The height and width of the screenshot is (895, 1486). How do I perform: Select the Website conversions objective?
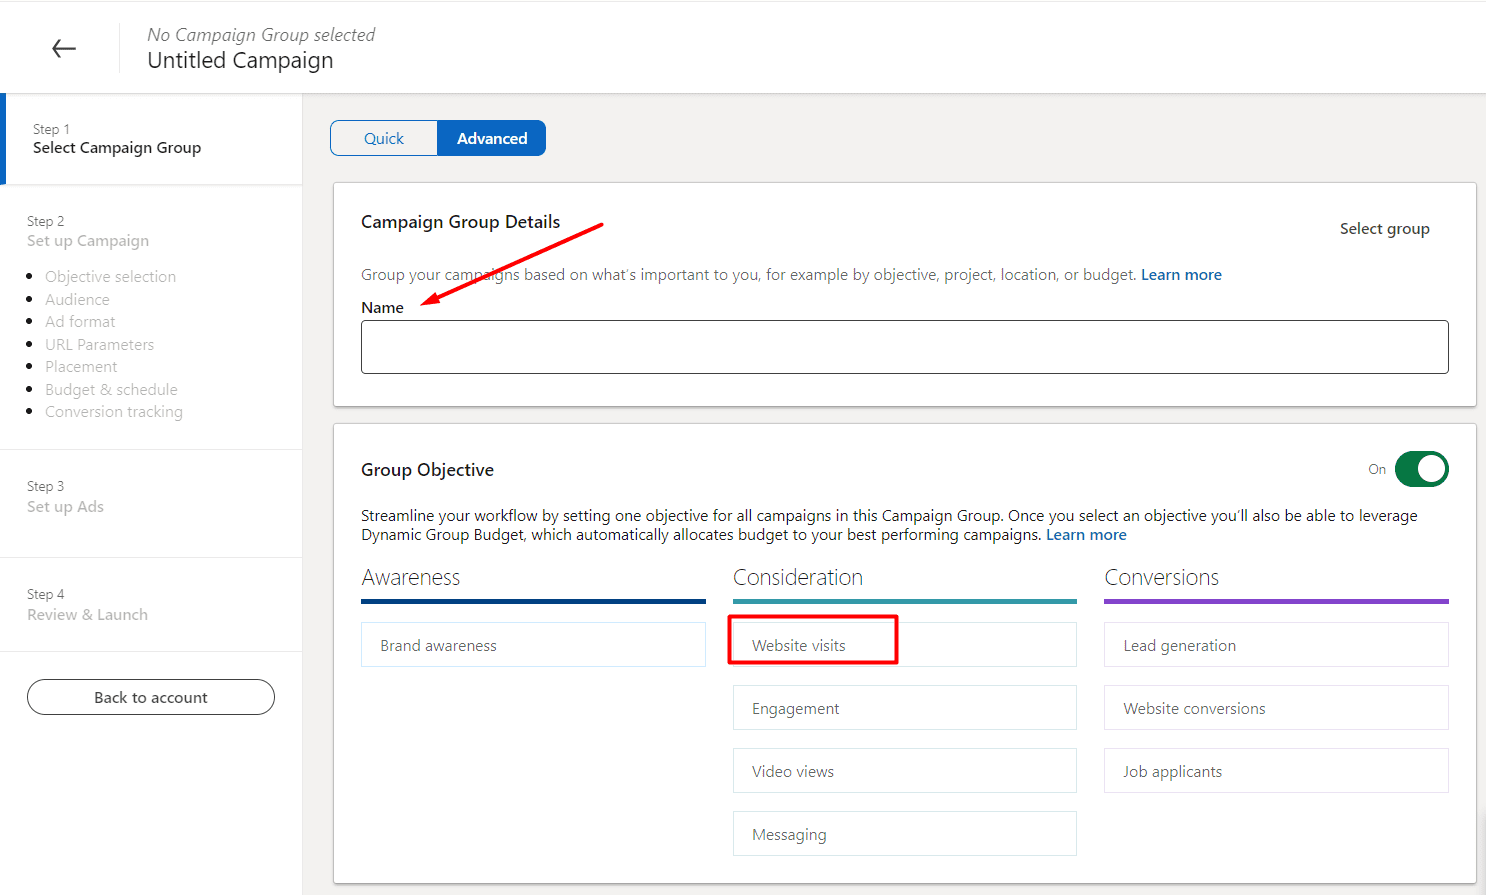[x=1276, y=708]
